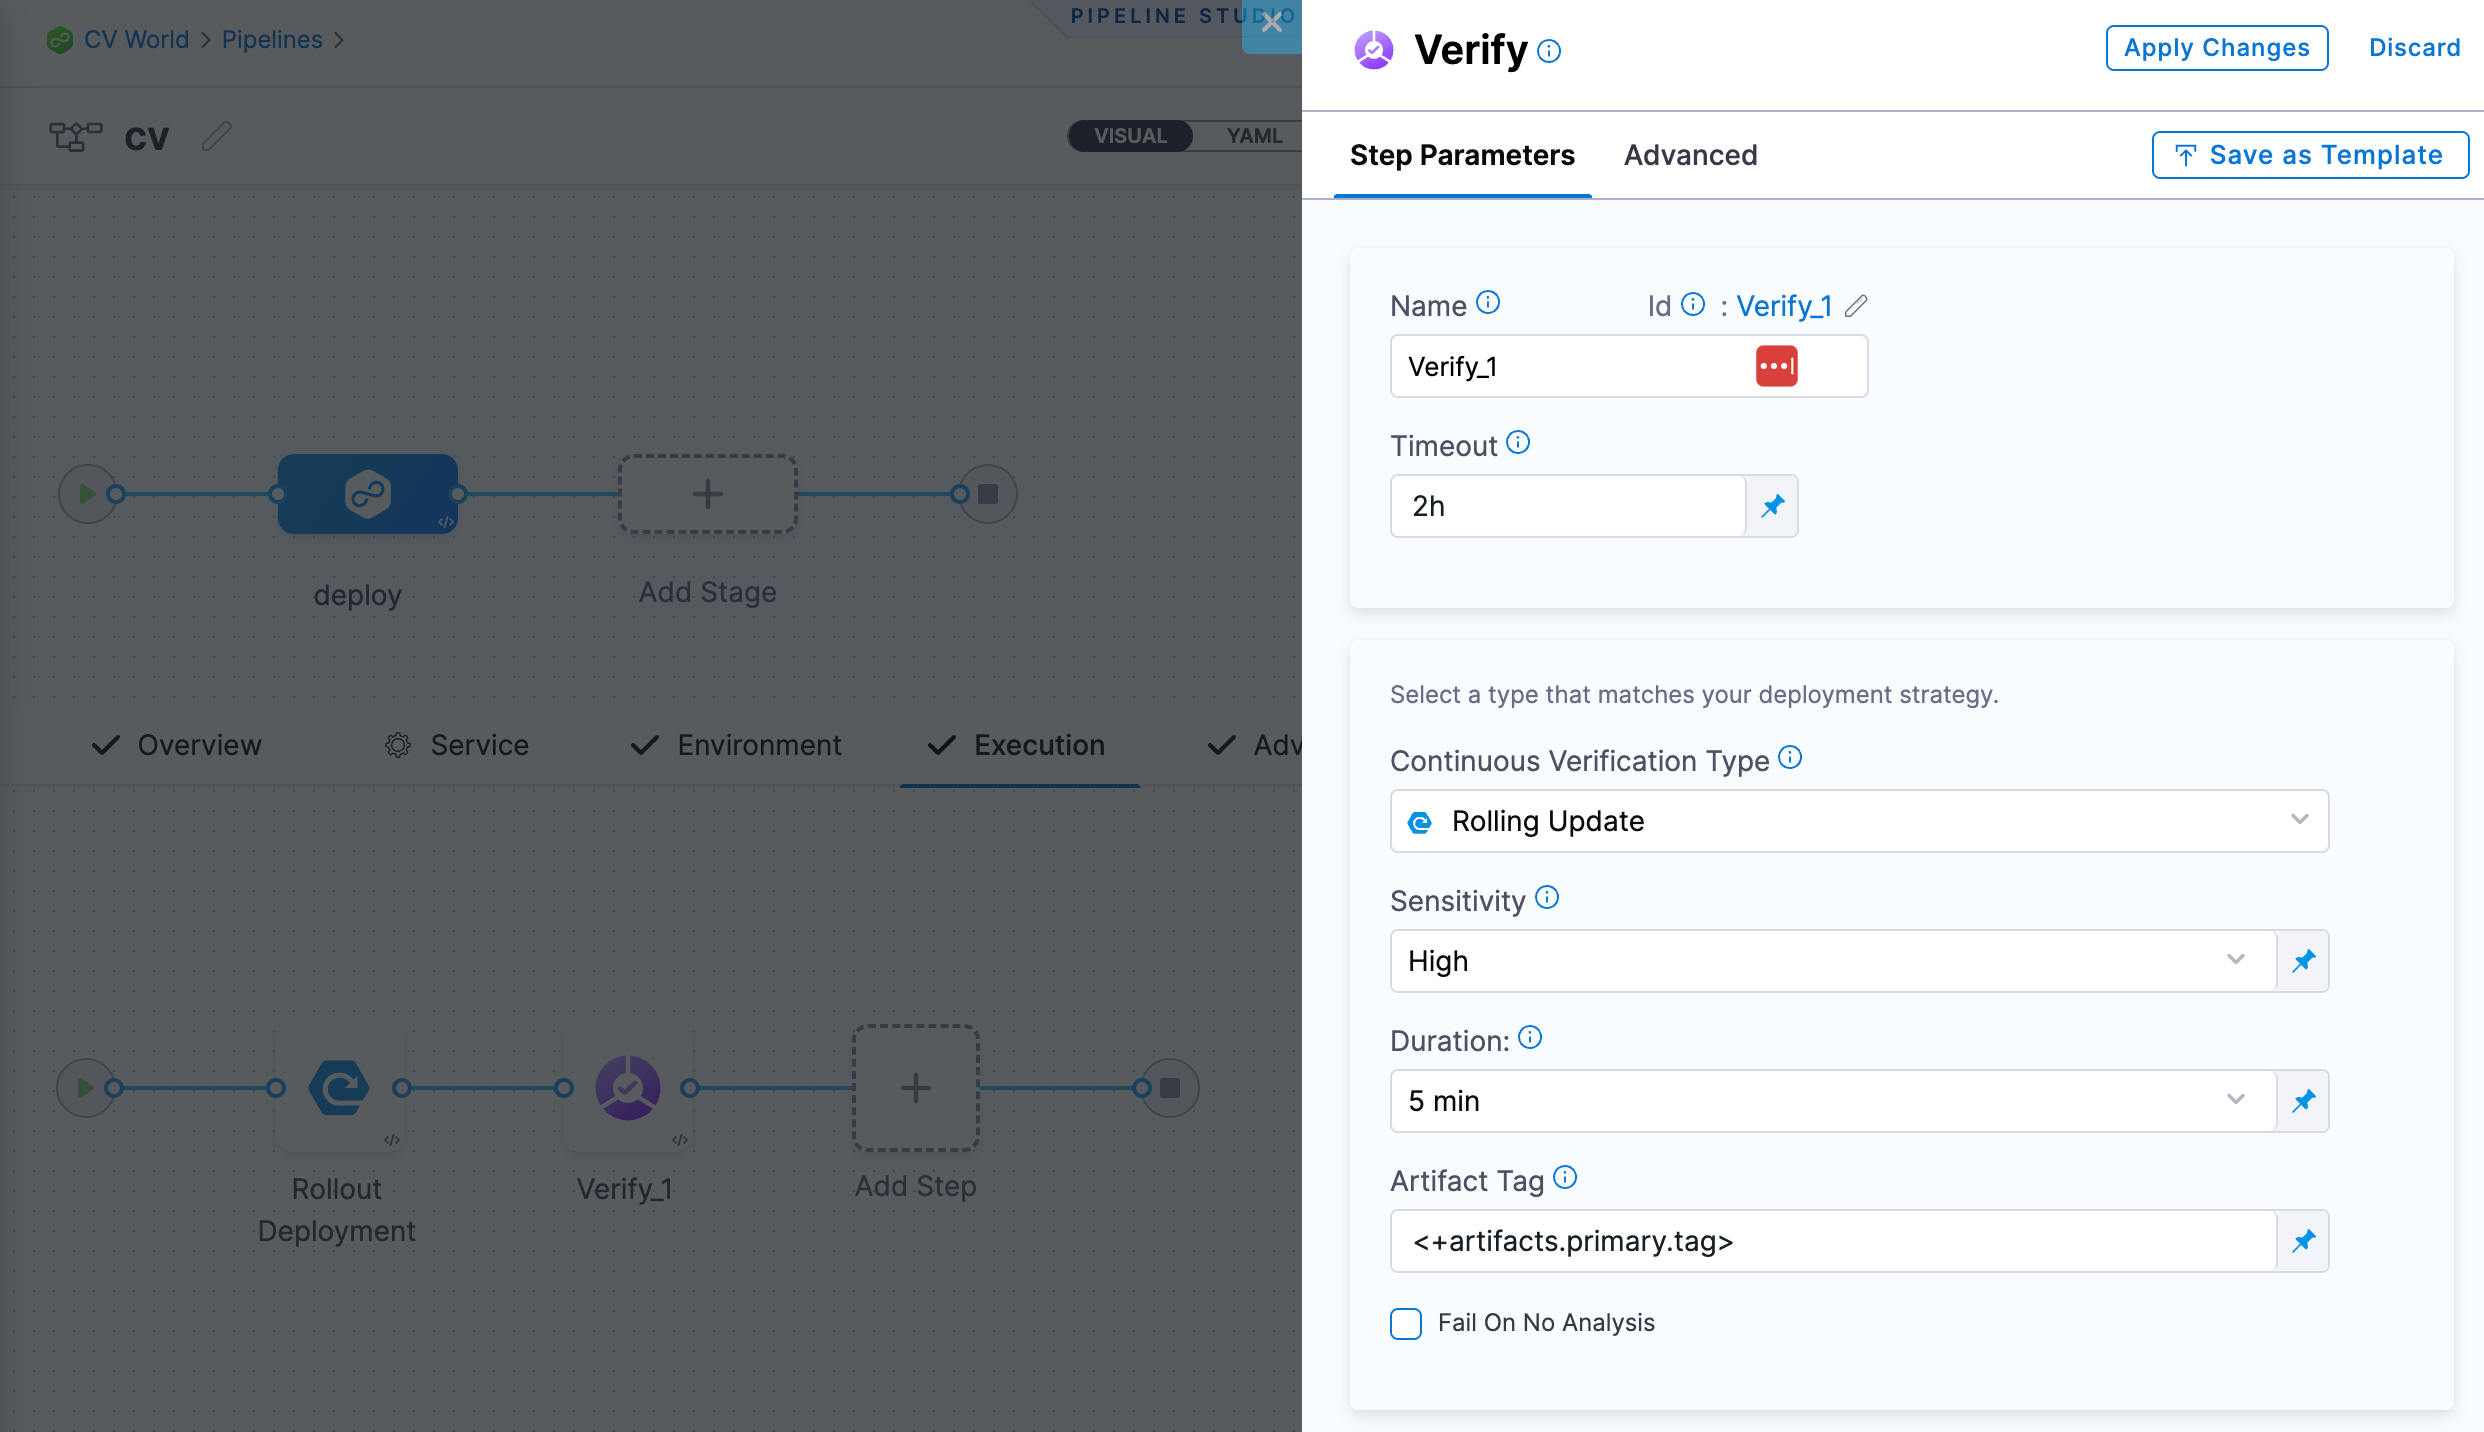This screenshot has width=2484, height=1432.
Task: Select the Step Parameters tab
Action: (x=1462, y=155)
